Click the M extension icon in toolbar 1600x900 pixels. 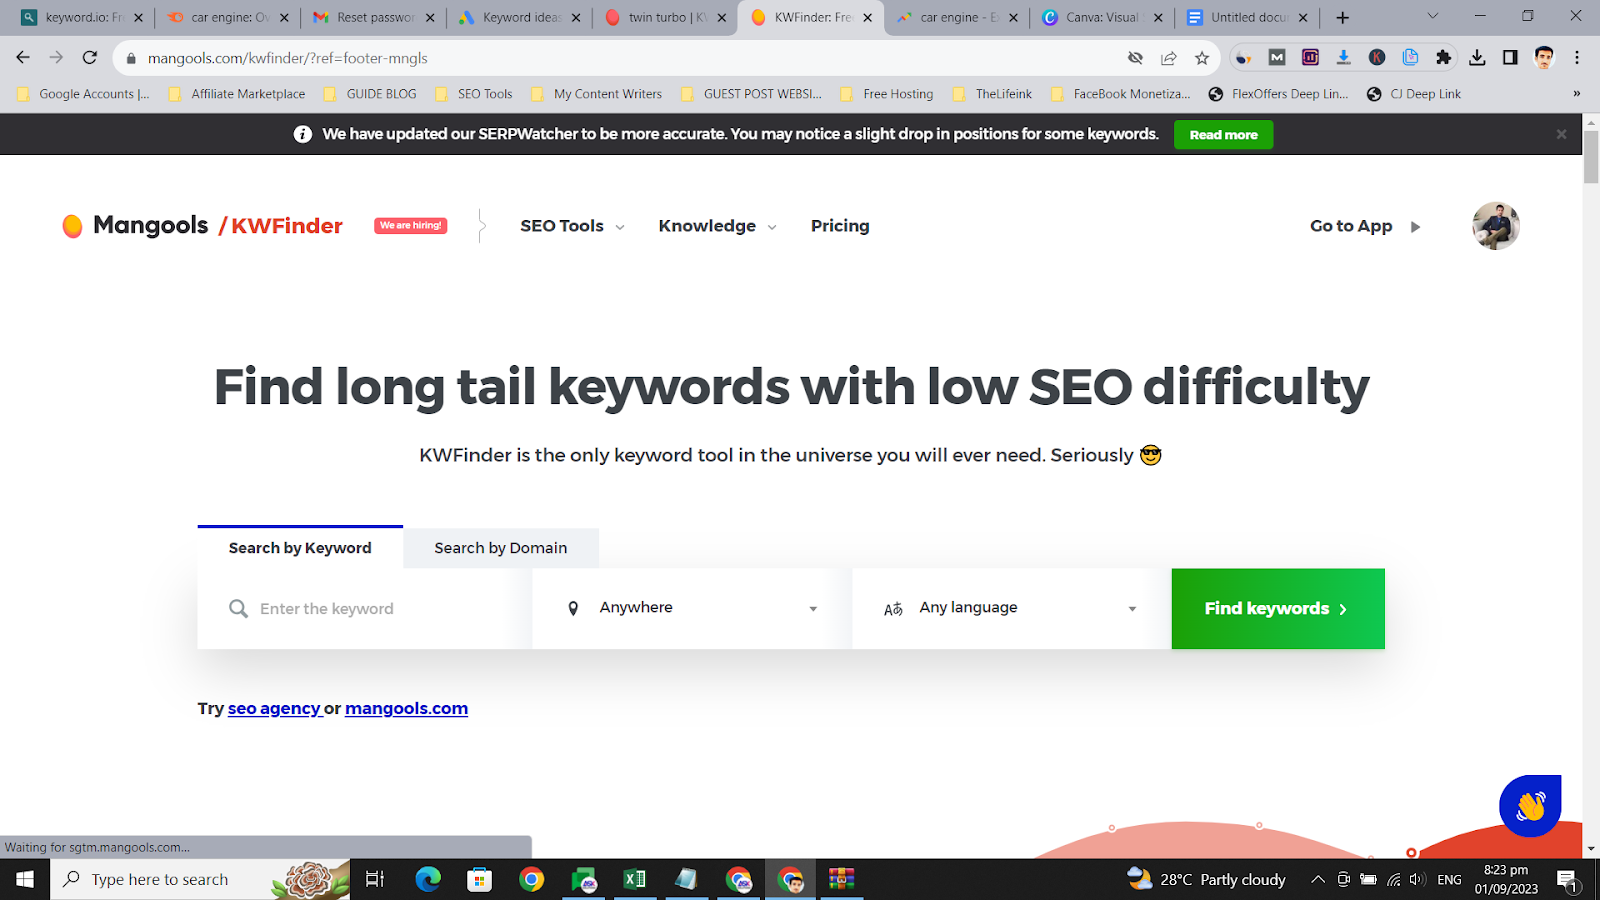pyautogui.click(x=1277, y=58)
